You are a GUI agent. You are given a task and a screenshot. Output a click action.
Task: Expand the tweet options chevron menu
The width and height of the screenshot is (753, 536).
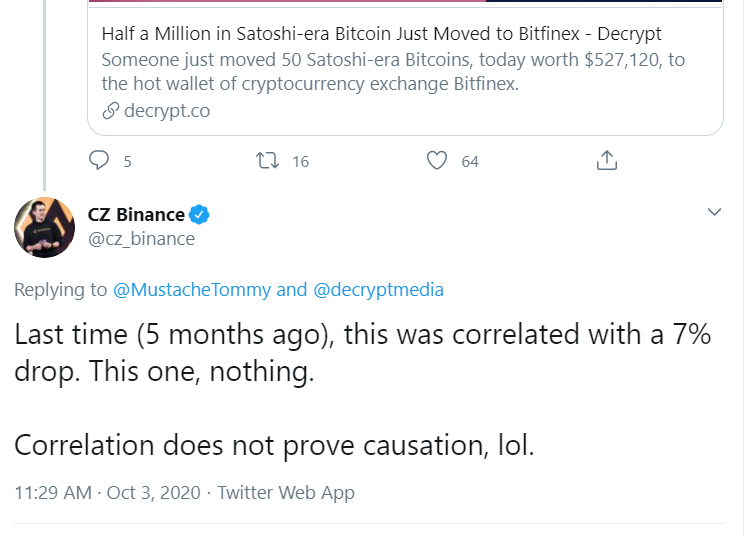point(714,212)
